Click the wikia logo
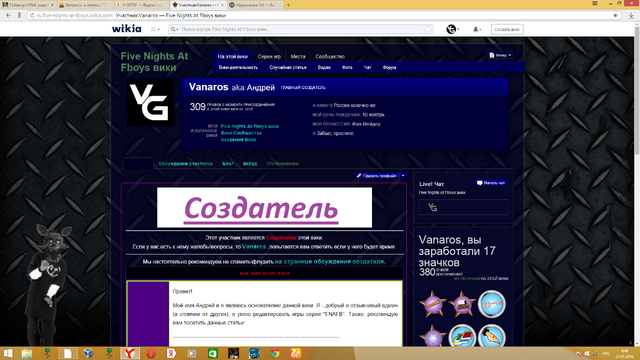This screenshot has width=640, height=360. tap(127, 29)
